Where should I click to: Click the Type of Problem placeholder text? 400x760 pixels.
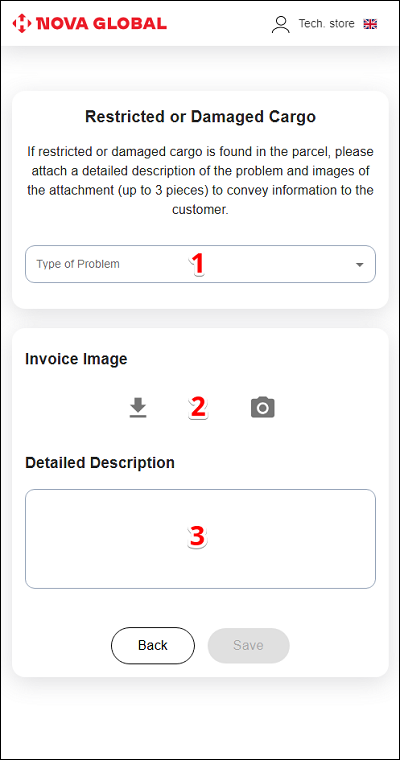[78, 264]
